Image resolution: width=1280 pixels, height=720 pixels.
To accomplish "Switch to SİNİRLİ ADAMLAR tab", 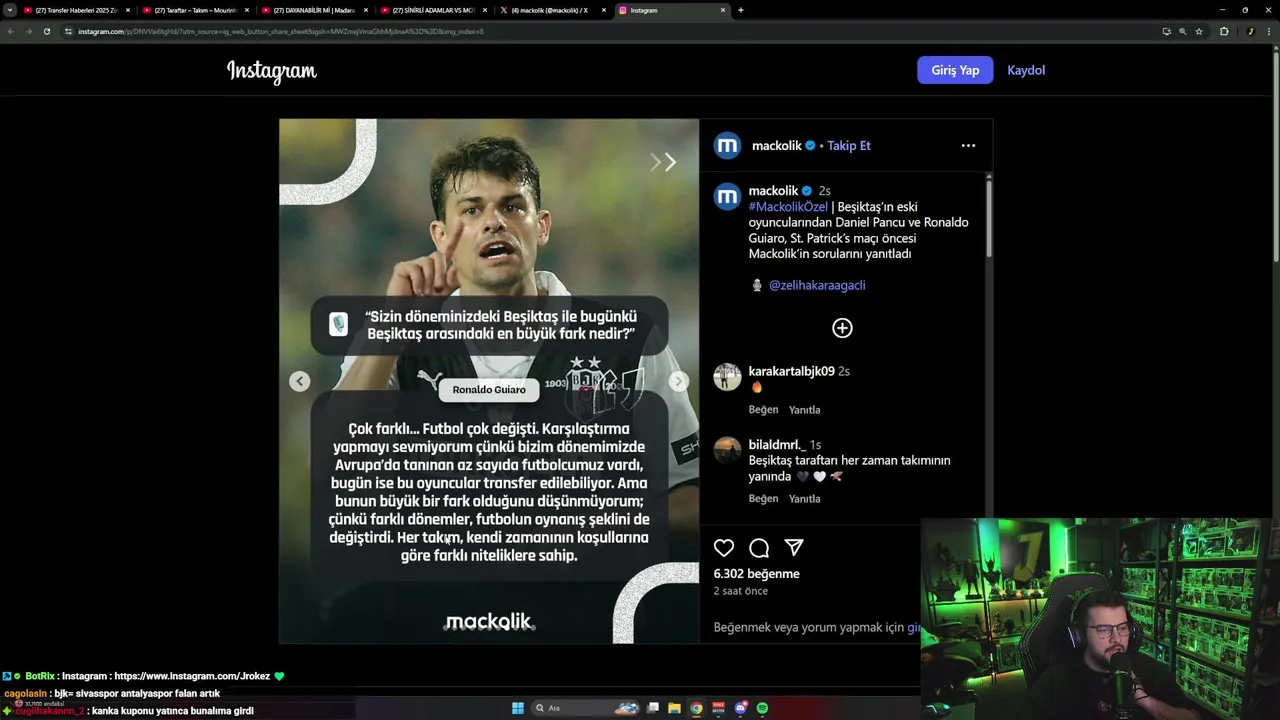I will pos(434,10).
